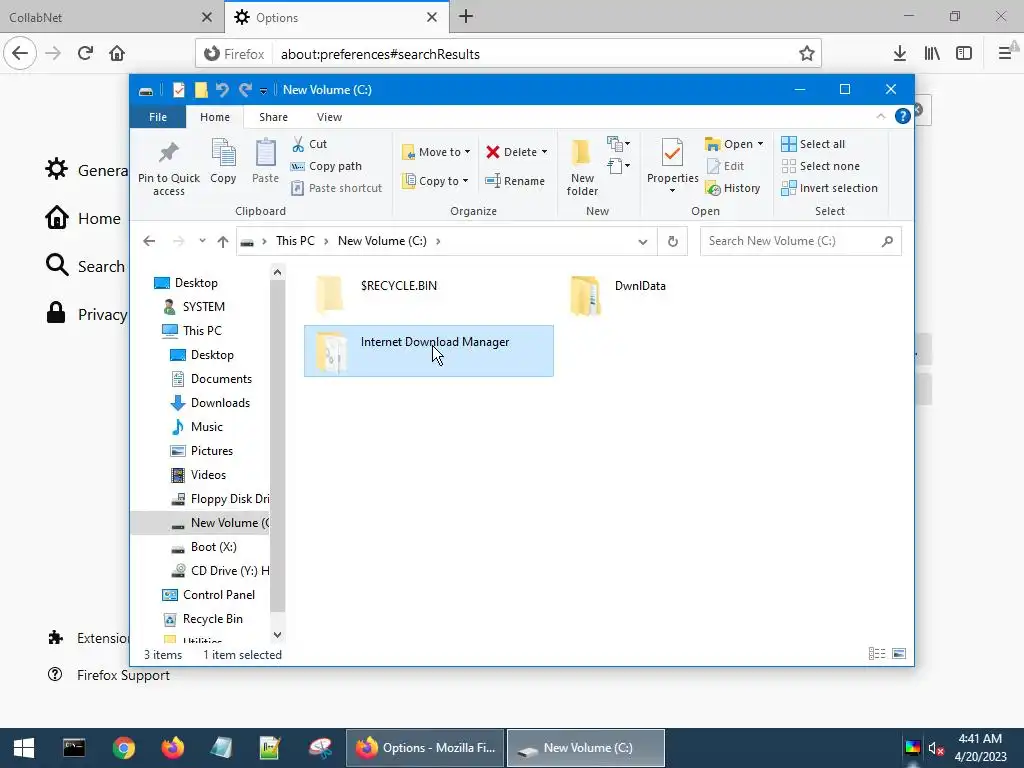Click Quick Access Undo icon
The image size is (1024, 768).
pyautogui.click(x=222, y=90)
